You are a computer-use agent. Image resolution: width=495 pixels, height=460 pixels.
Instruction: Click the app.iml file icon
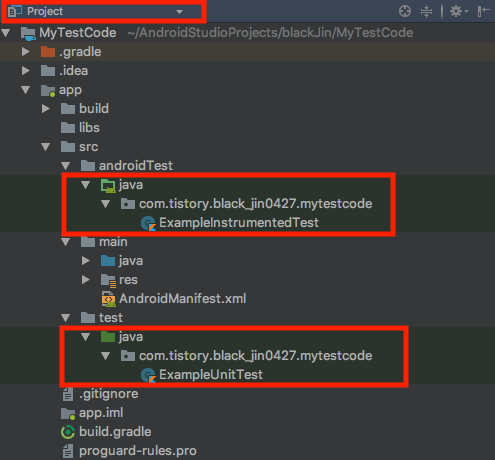pyautogui.click(x=68, y=414)
